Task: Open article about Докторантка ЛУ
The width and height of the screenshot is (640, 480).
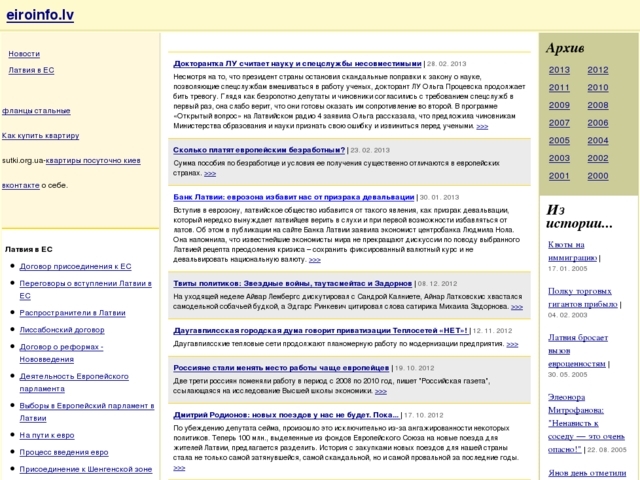Action: (297, 64)
